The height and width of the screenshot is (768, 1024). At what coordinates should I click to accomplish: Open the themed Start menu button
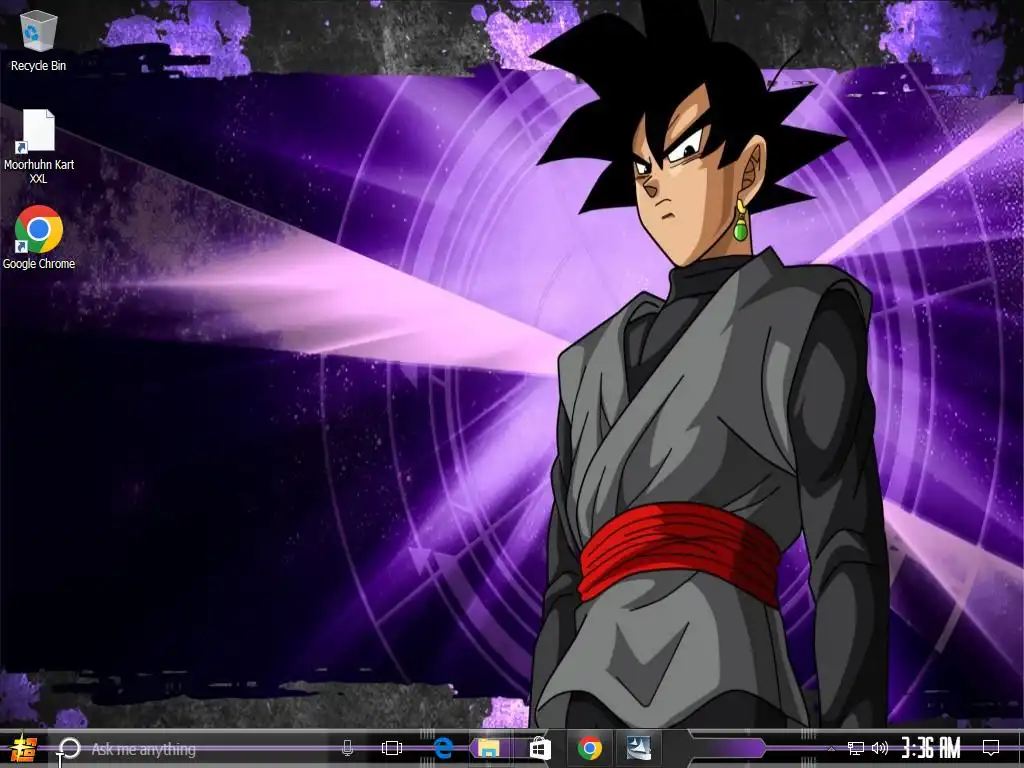(x=24, y=748)
